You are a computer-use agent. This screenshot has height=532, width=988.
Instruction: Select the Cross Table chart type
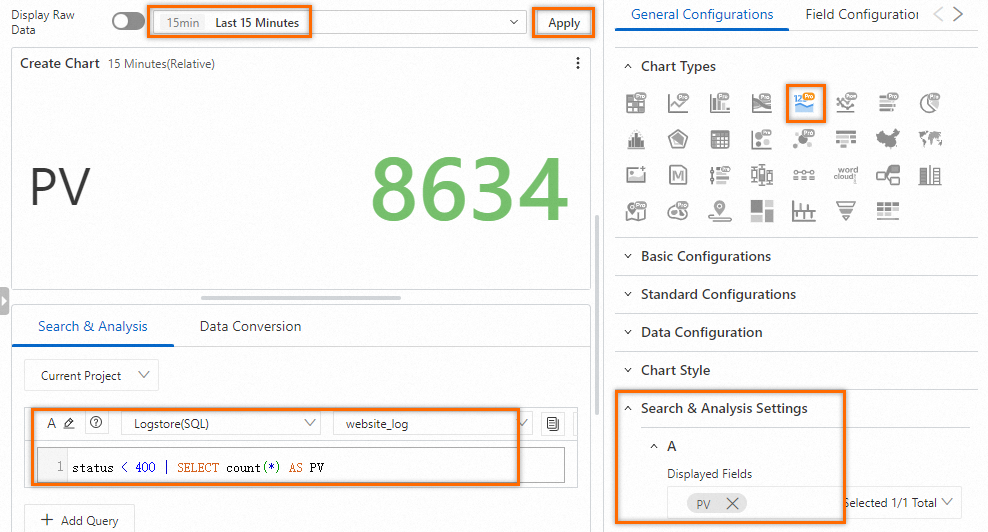click(x=720, y=139)
